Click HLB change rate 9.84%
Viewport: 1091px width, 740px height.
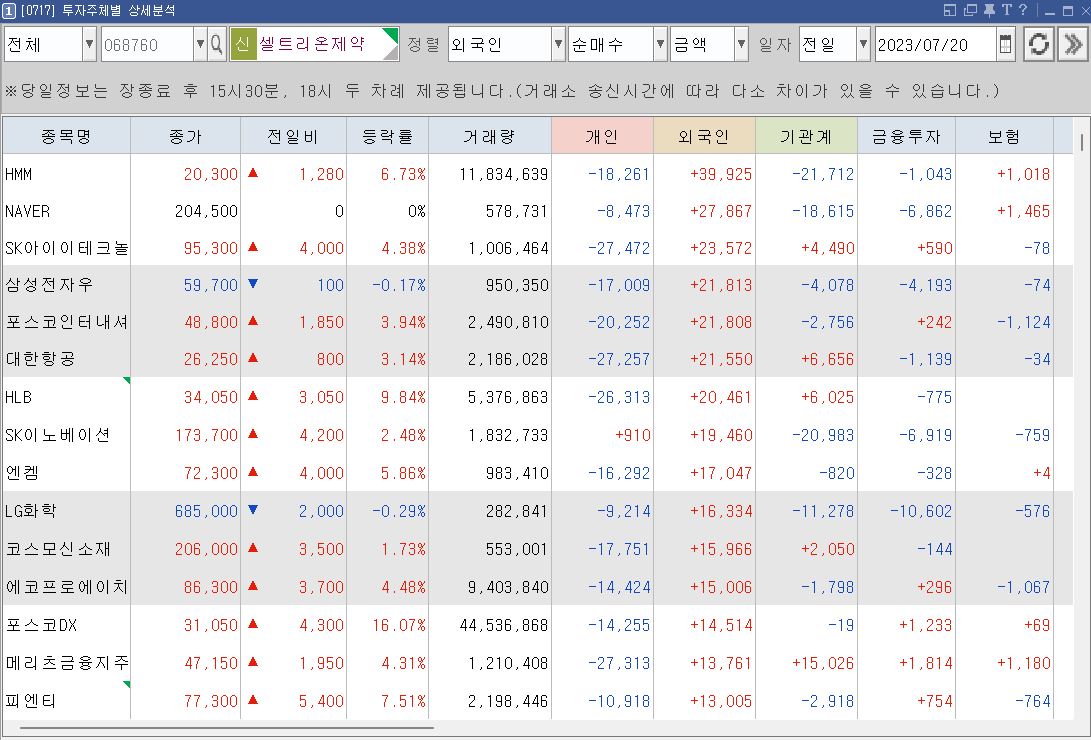click(x=404, y=397)
